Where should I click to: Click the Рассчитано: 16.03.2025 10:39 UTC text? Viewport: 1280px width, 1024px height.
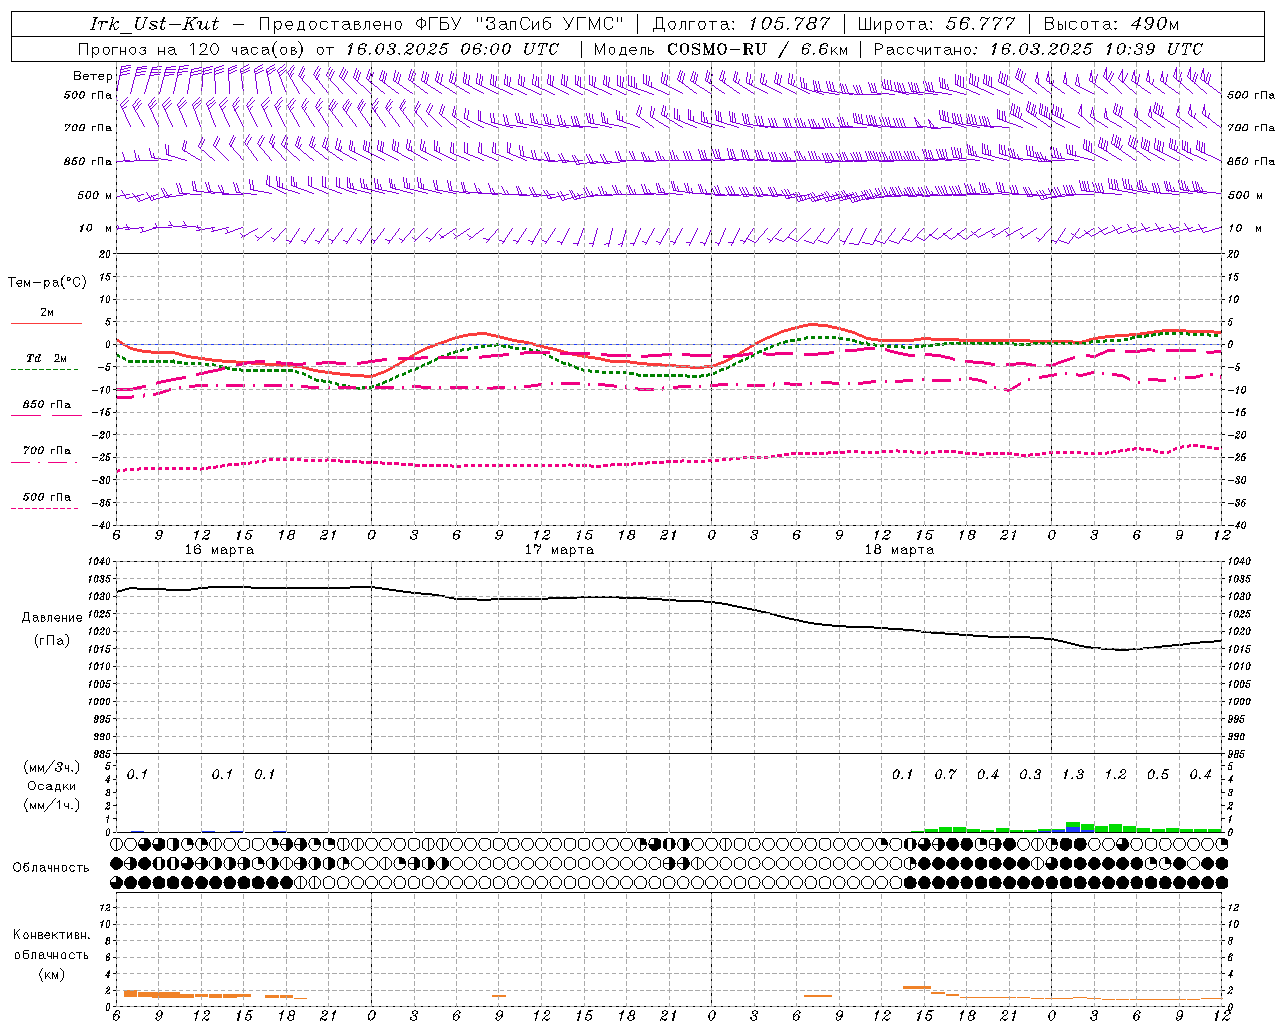click(x=1038, y=49)
